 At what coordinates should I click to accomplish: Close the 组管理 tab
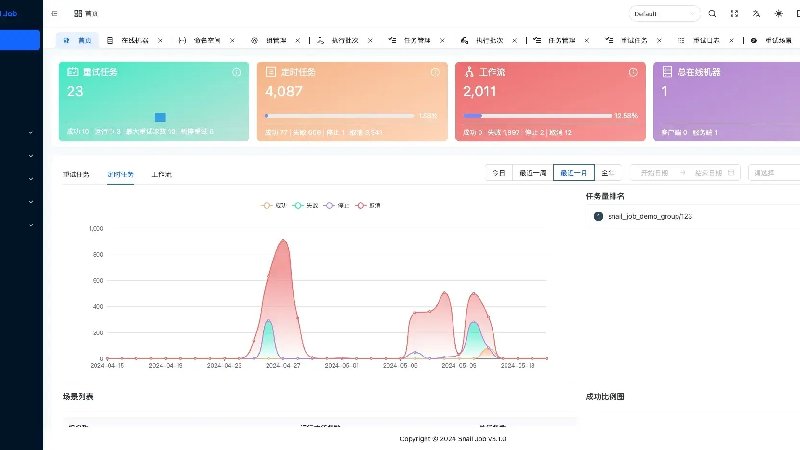click(297, 40)
